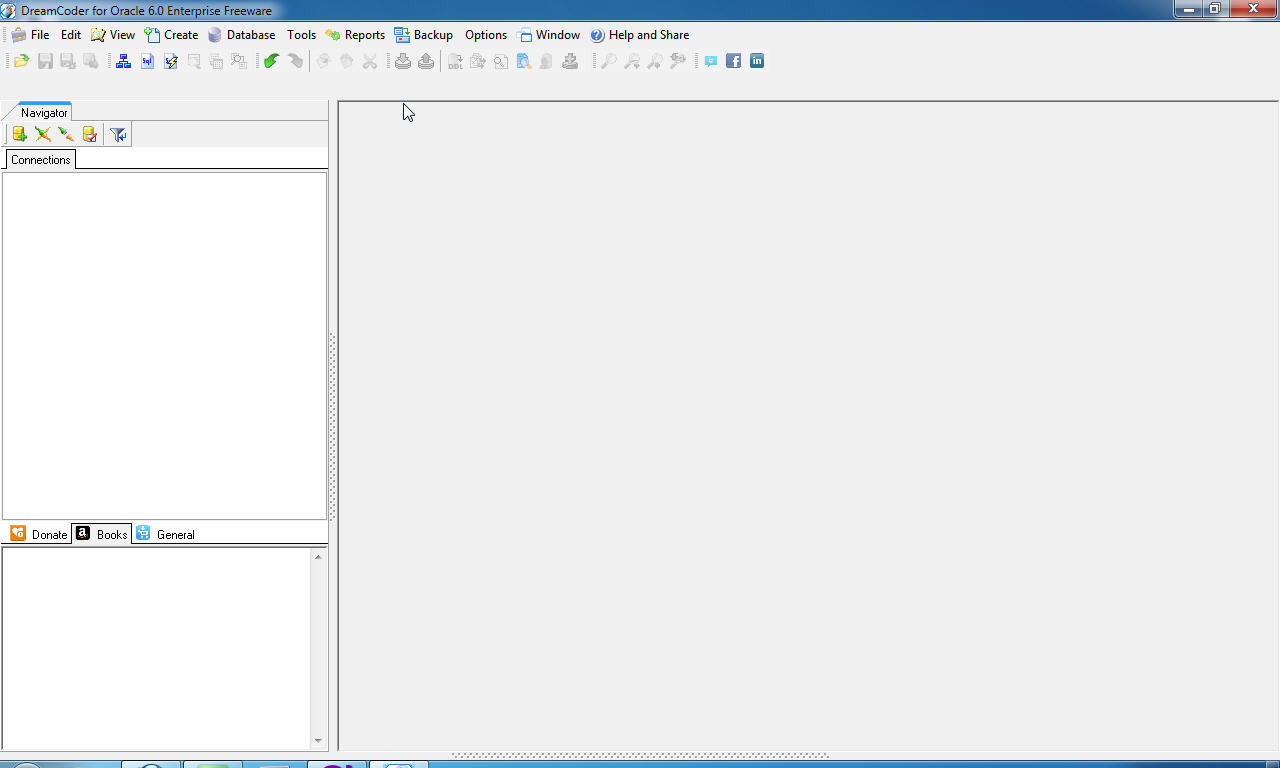Click the first magnifier find icon

[x=608, y=61]
